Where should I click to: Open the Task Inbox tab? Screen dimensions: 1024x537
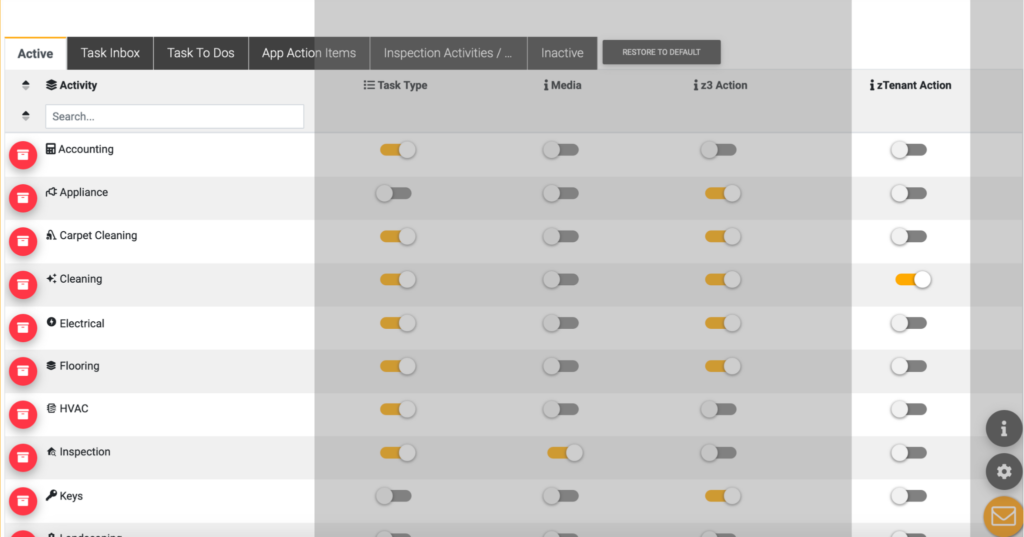pos(110,53)
